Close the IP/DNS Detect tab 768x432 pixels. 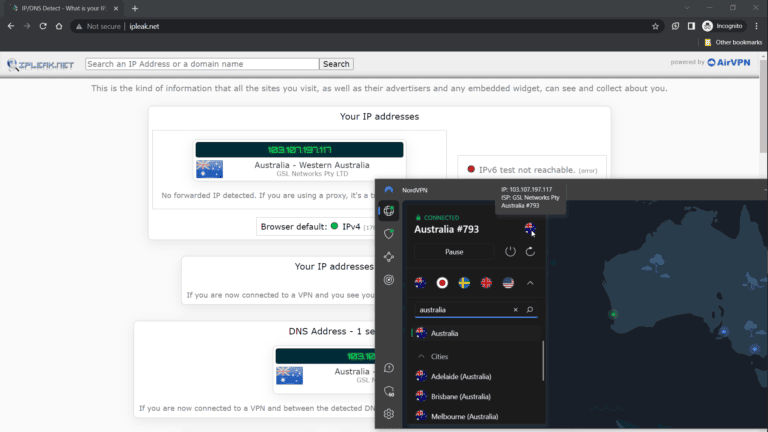click(116, 8)
